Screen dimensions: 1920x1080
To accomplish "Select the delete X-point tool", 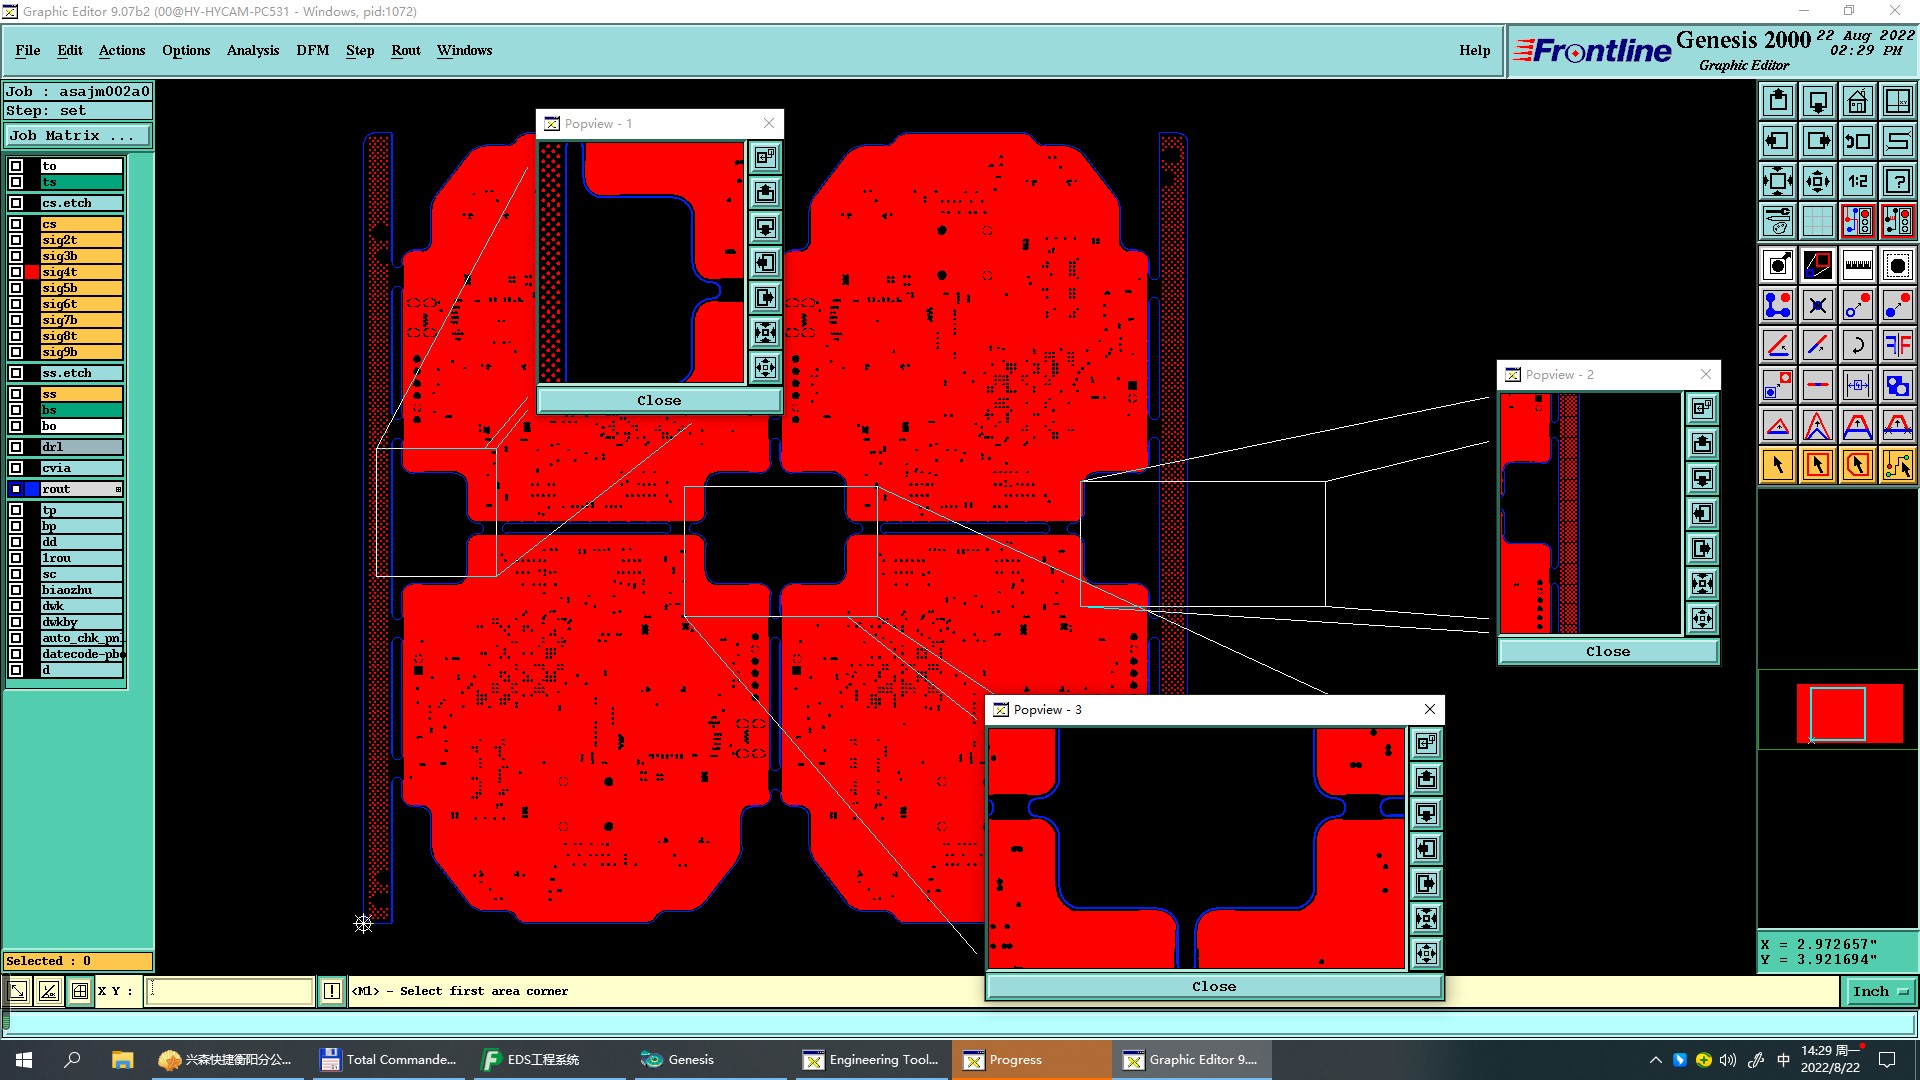I will (x=1817, y=305).
